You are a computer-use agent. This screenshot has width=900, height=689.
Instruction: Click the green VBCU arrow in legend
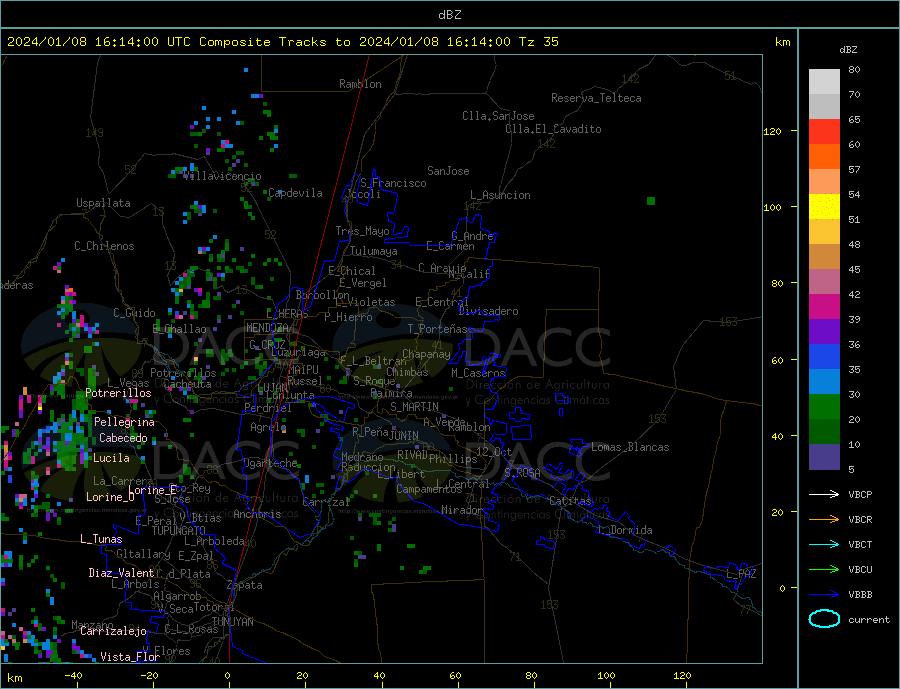pos(824,570)
